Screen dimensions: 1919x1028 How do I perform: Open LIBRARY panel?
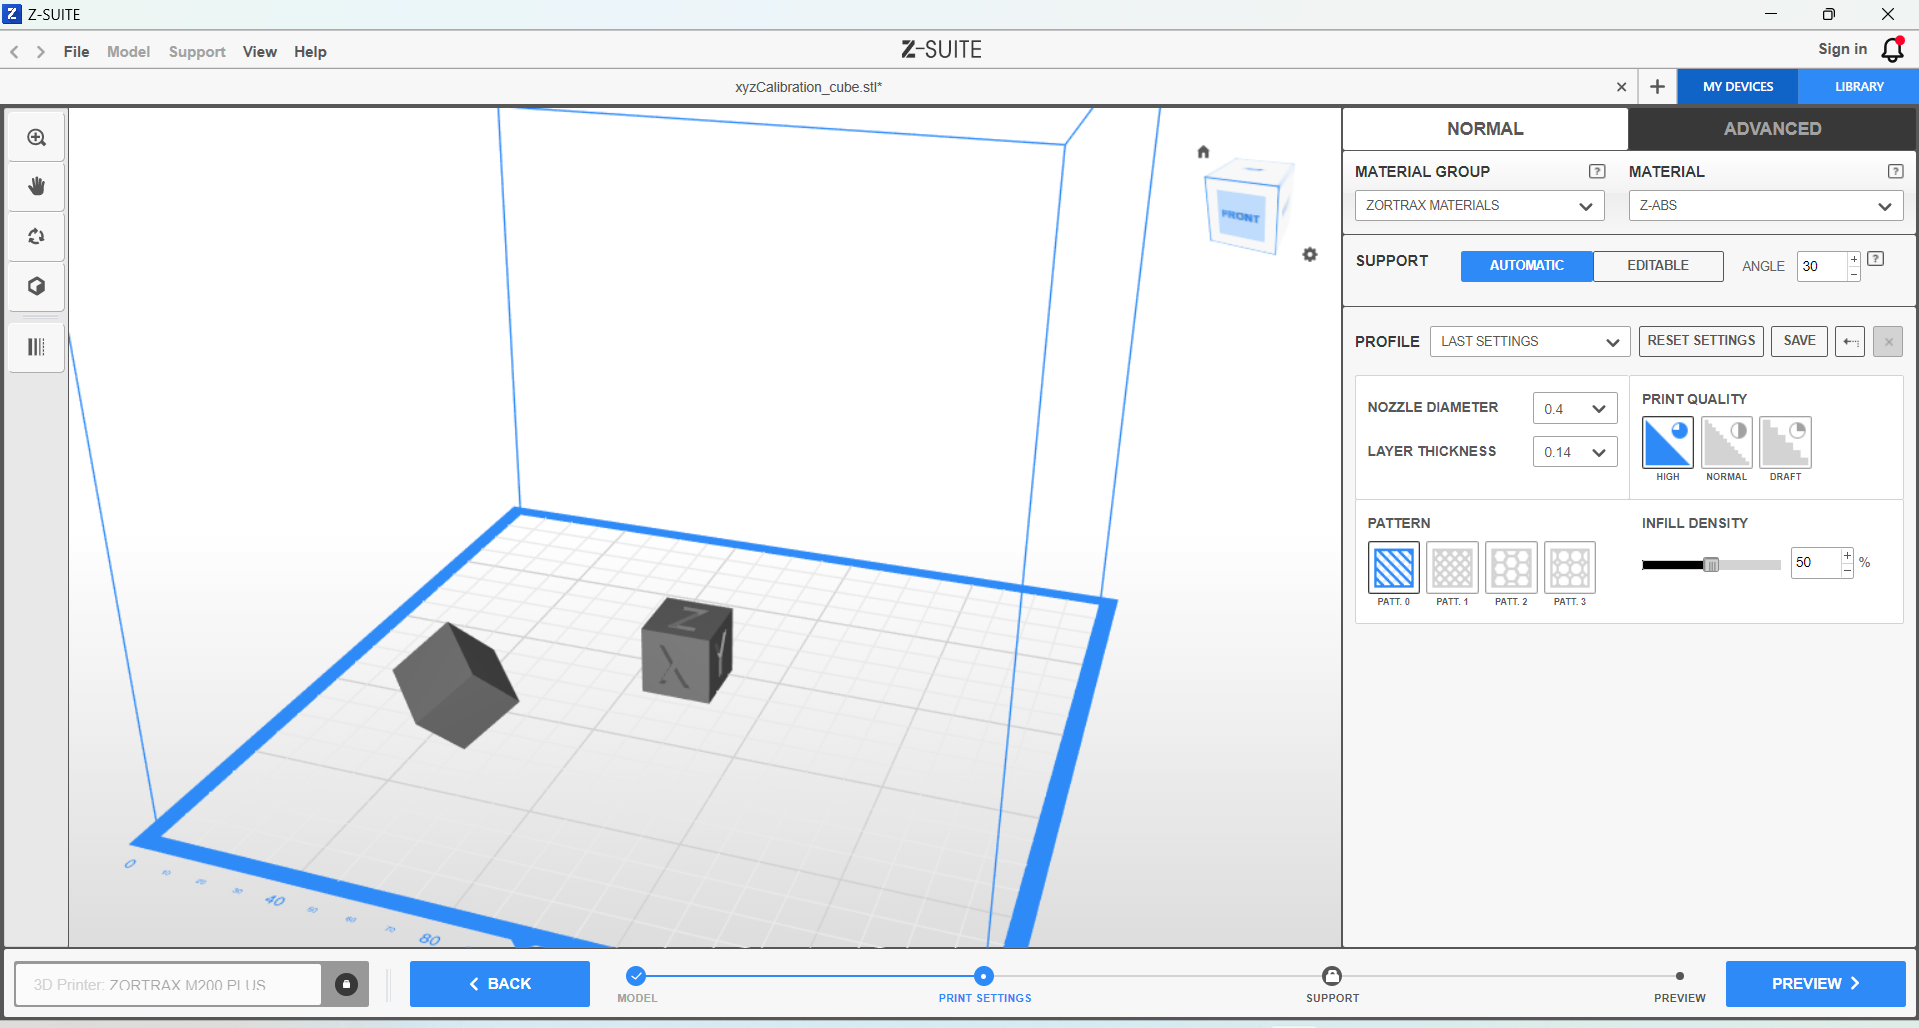[x=1859, y=87]
